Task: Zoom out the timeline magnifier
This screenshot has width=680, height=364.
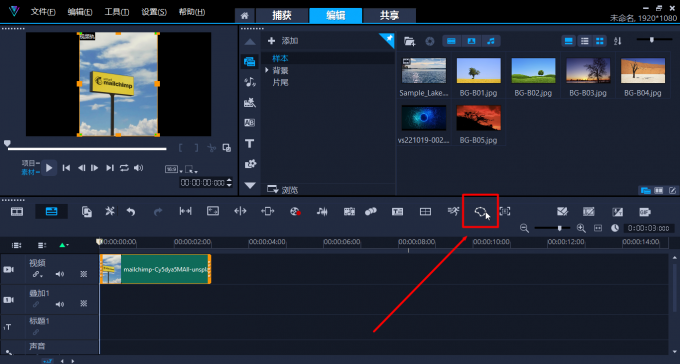Action: tap(524, 228)
